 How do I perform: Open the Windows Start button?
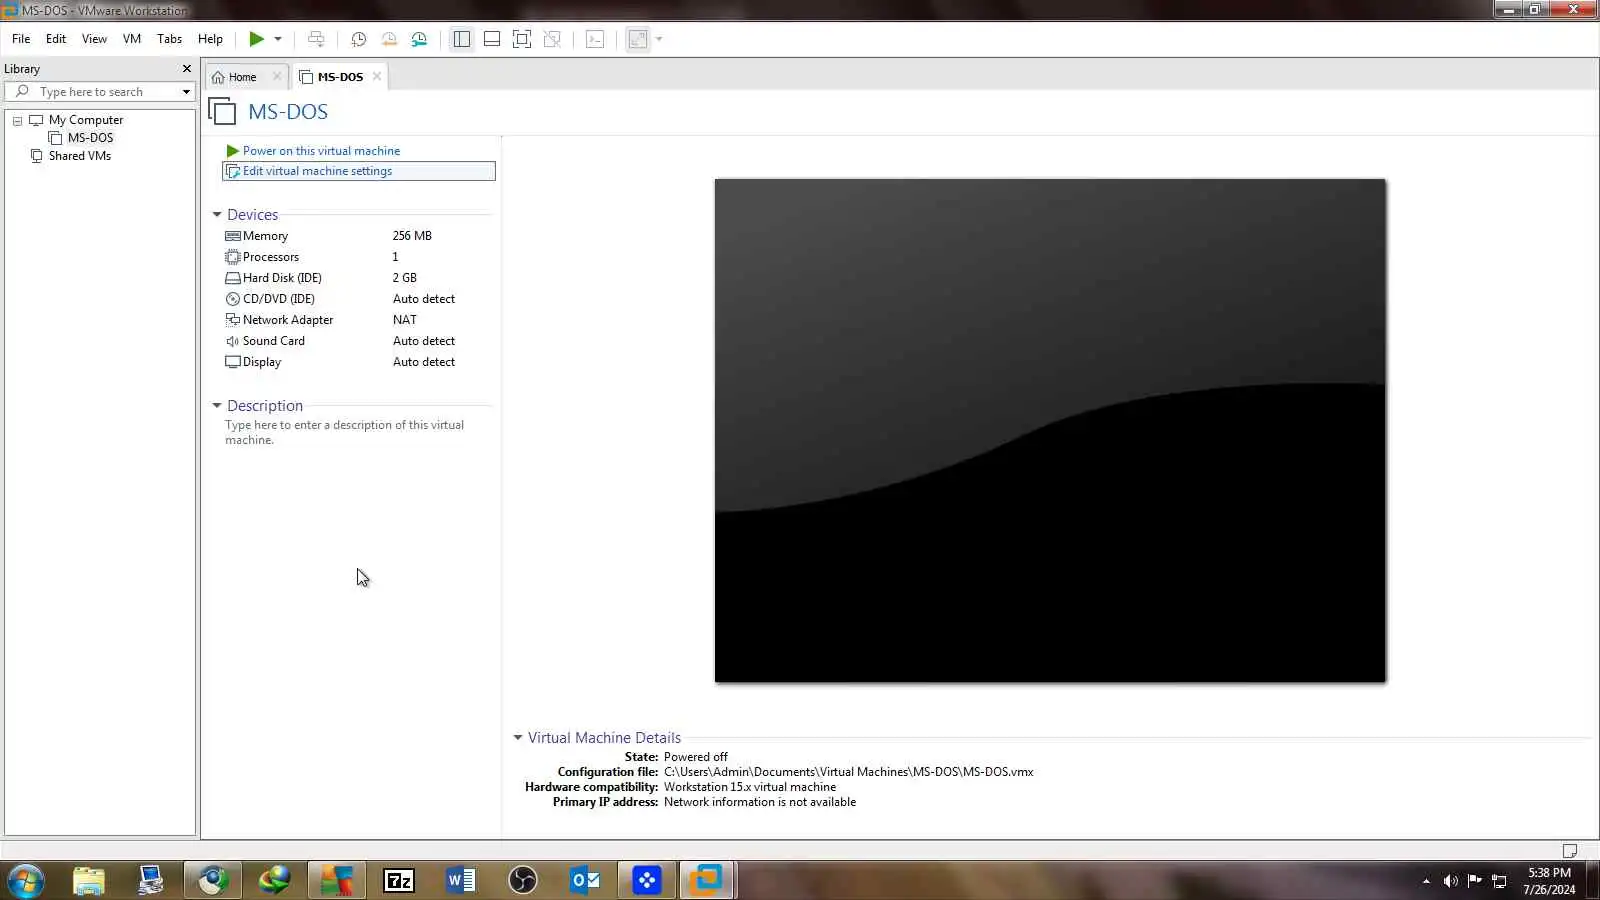[x=26, y=881]
